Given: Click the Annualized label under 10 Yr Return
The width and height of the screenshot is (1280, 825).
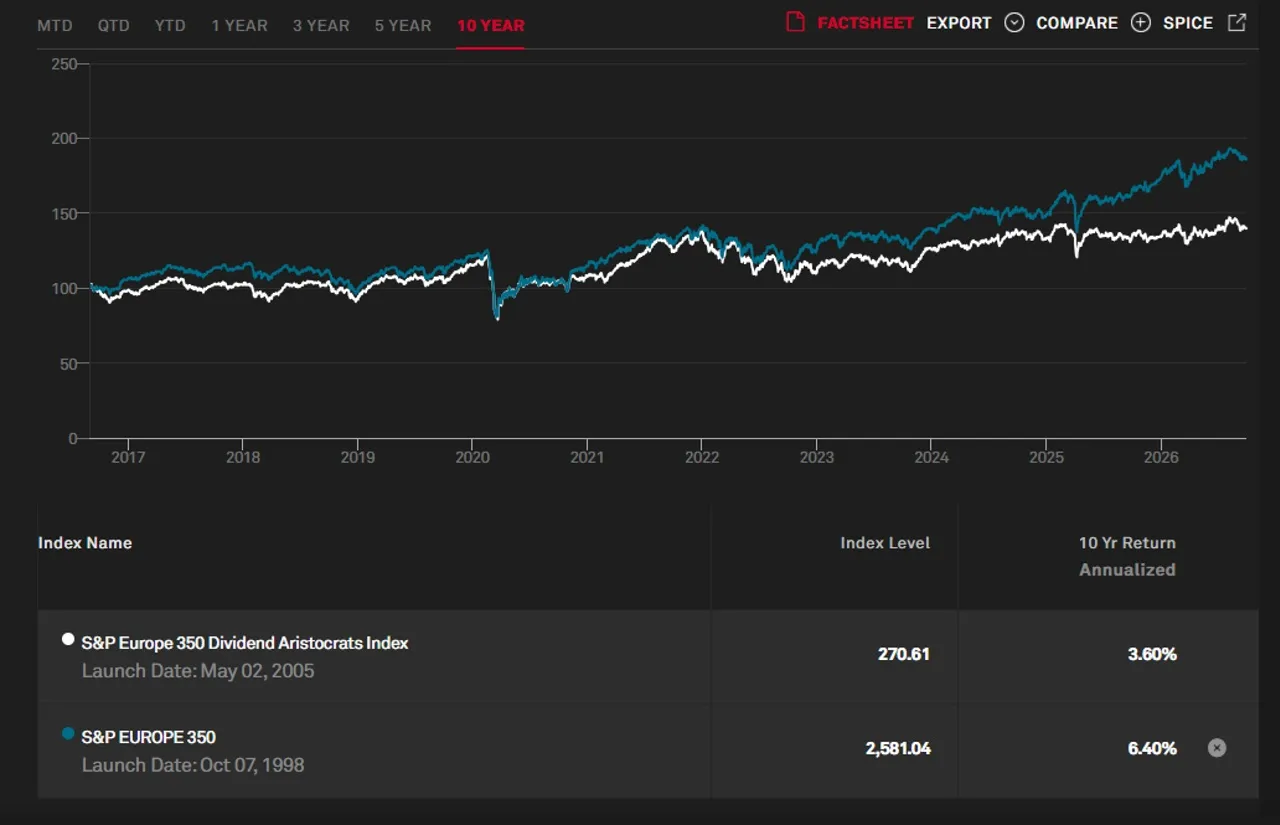Looking at the screenshot, I should pyautogui.click(x=1127, y=570).
